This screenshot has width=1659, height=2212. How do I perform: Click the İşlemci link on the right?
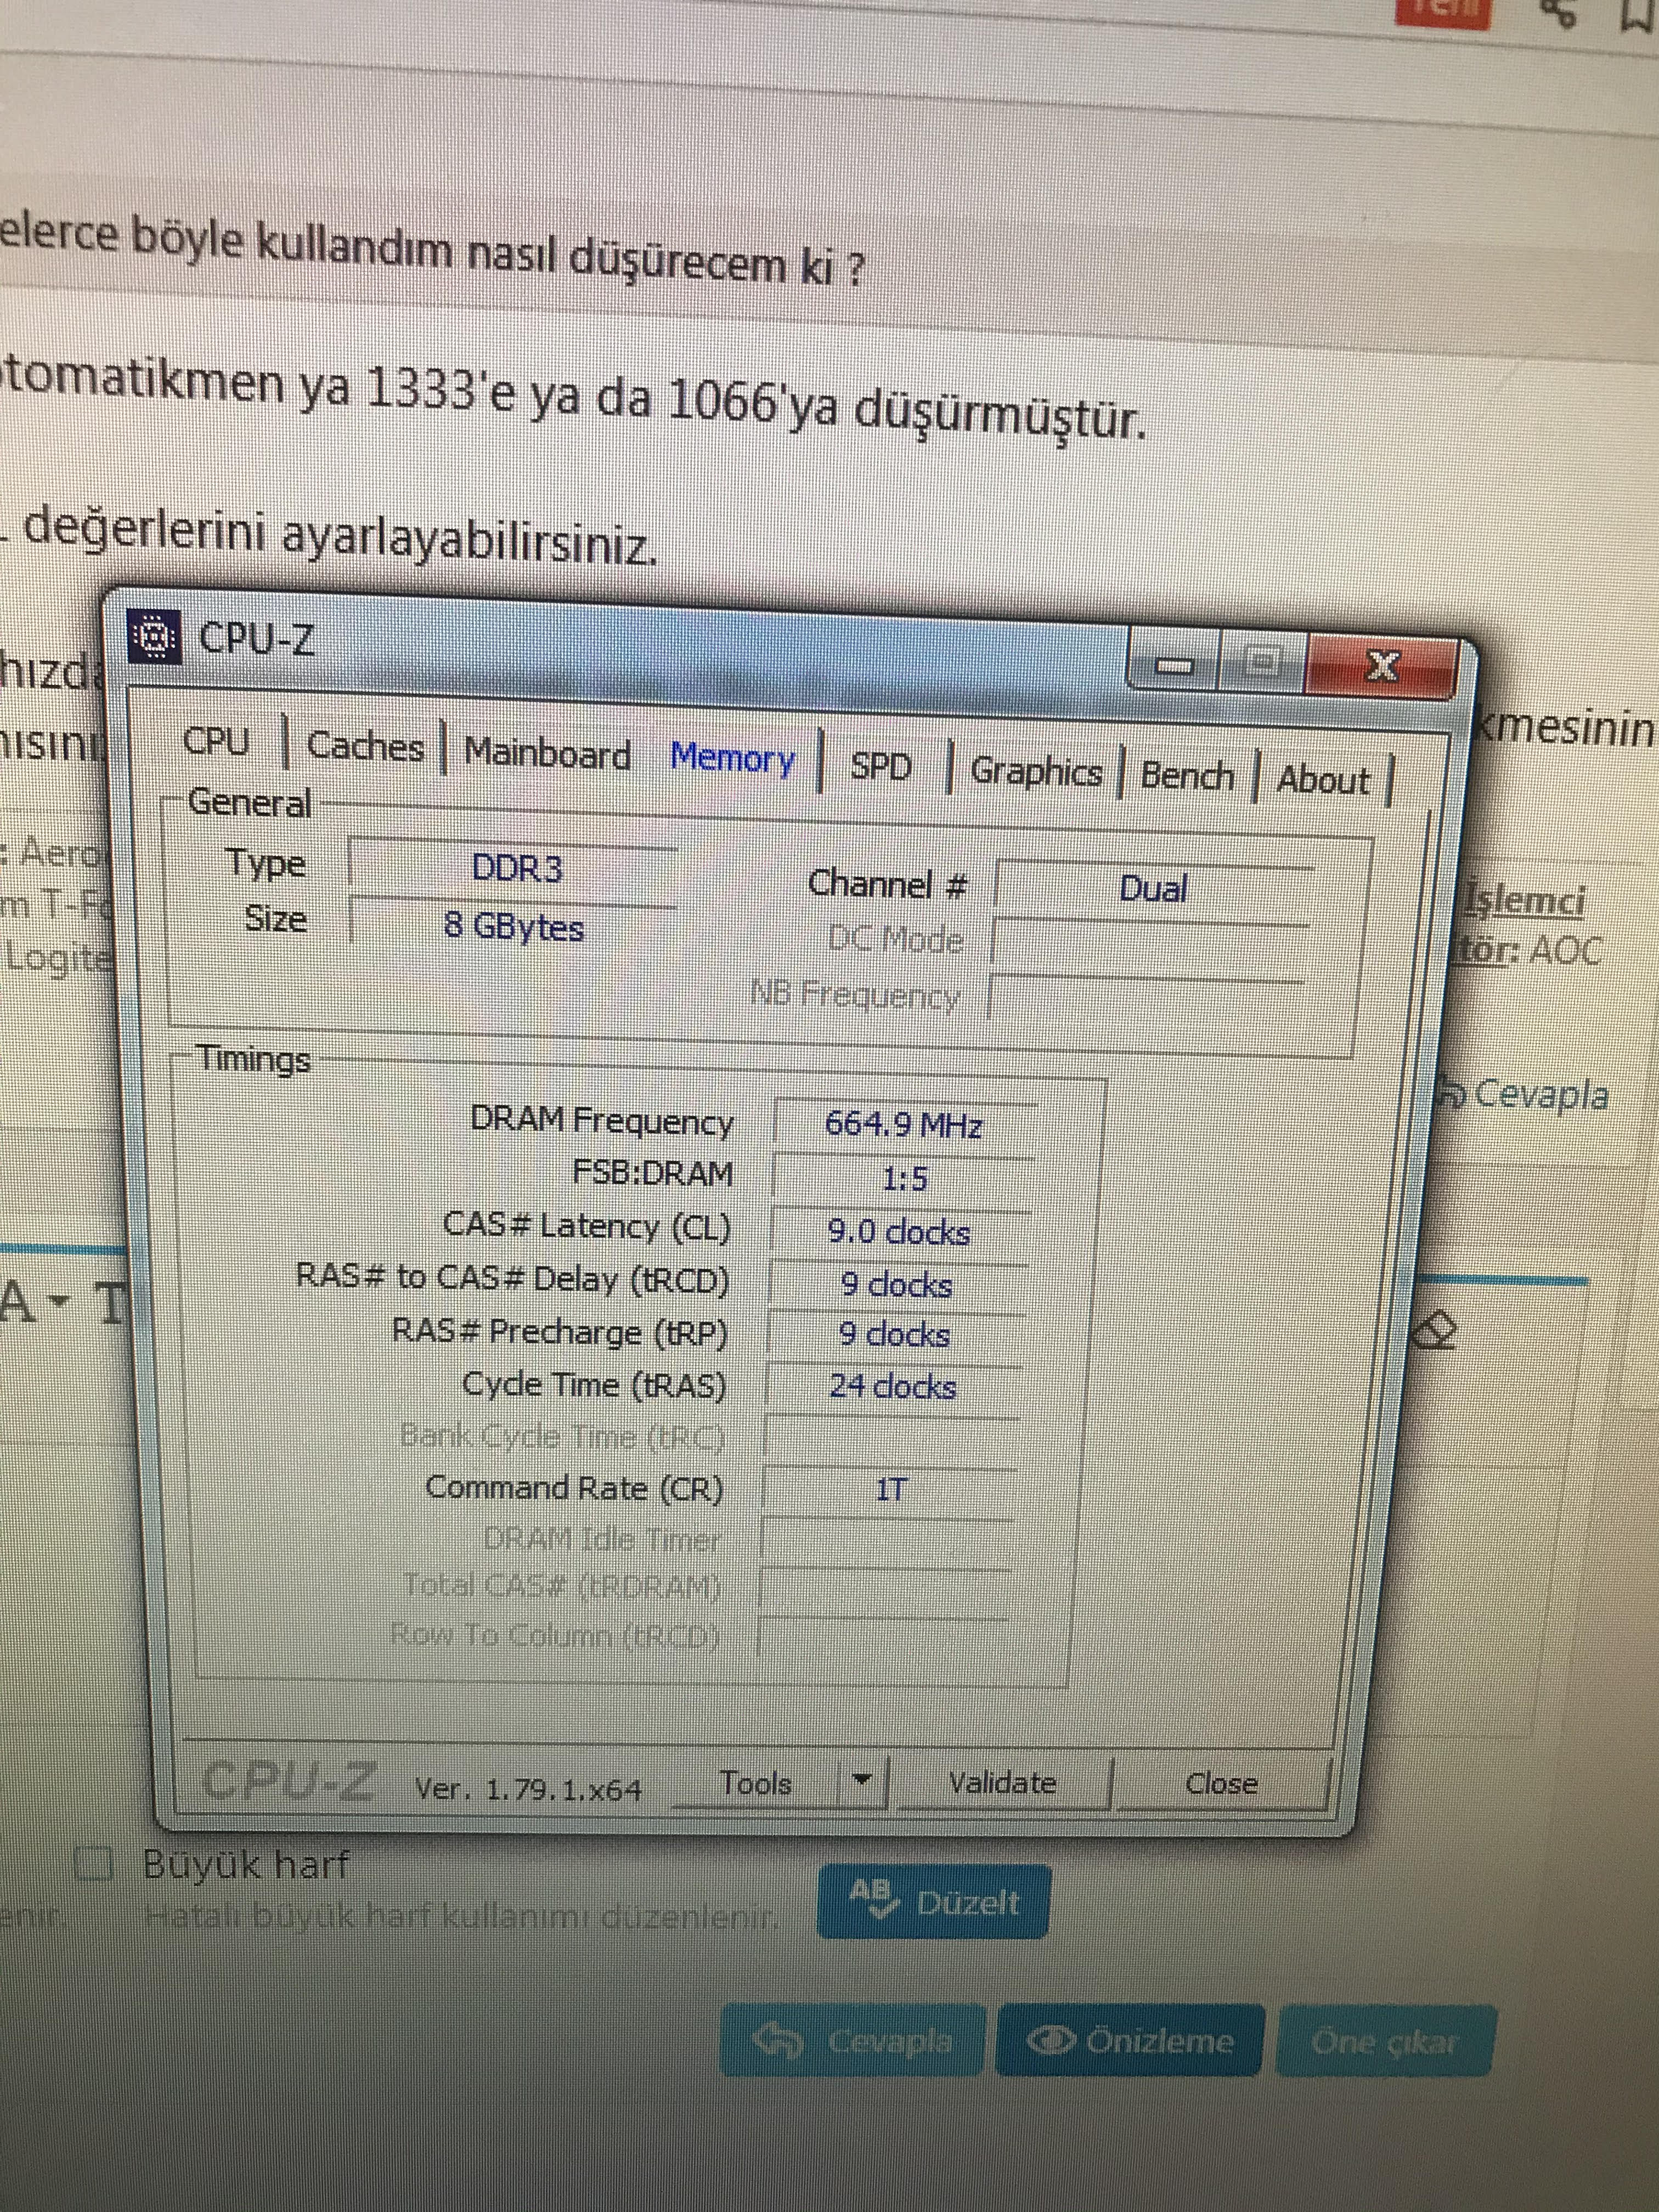click(1523, 901)
